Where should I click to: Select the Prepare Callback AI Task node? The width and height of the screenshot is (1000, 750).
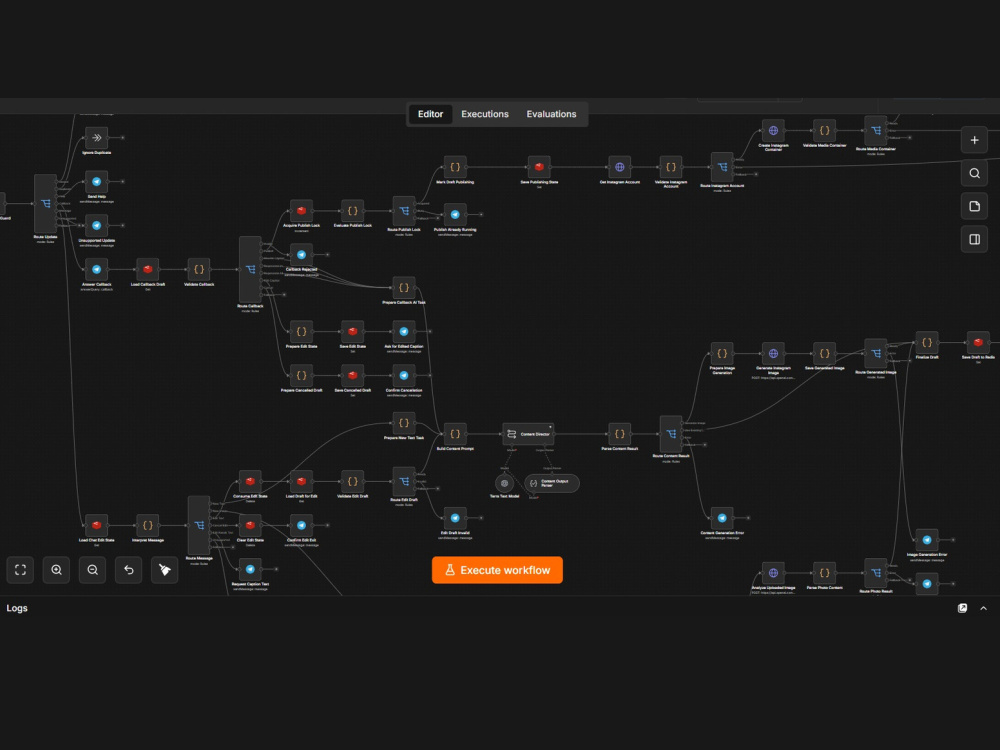pos(404,288)
